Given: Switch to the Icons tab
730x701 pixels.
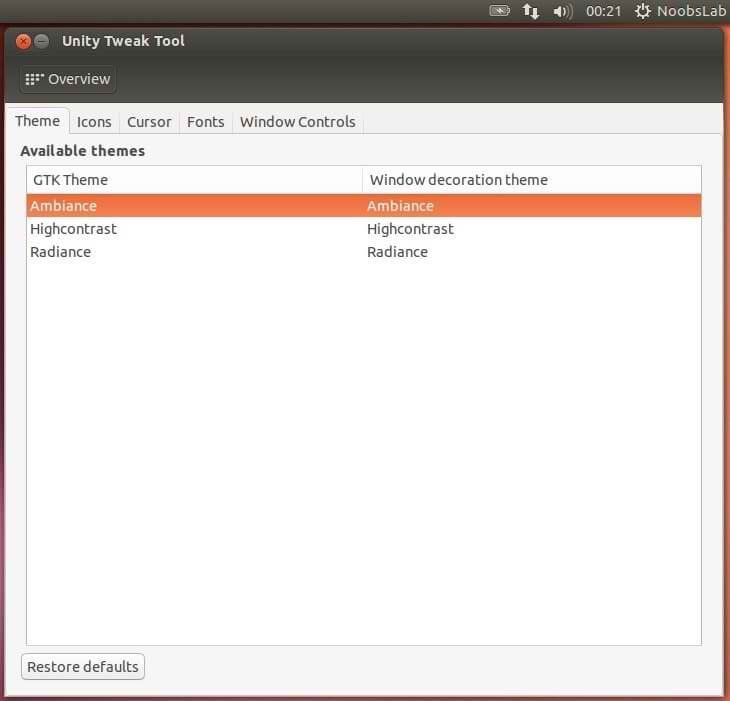Looking at the screenshot, I should tap(94, 122).
